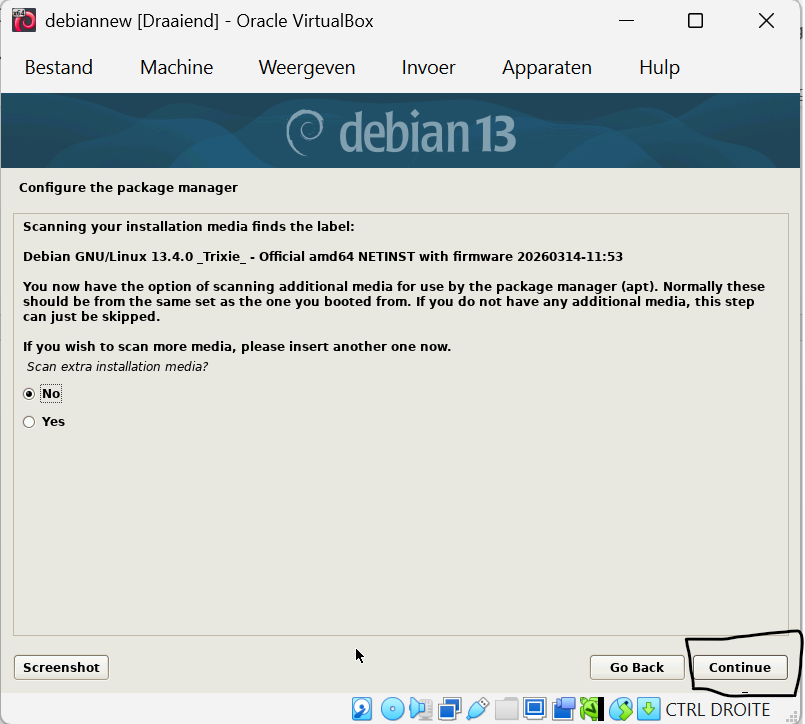Click the VirtualBox app icon in title bar
Image resolution: width=805 pixels, height=724 pixels.
pos(24,21)
